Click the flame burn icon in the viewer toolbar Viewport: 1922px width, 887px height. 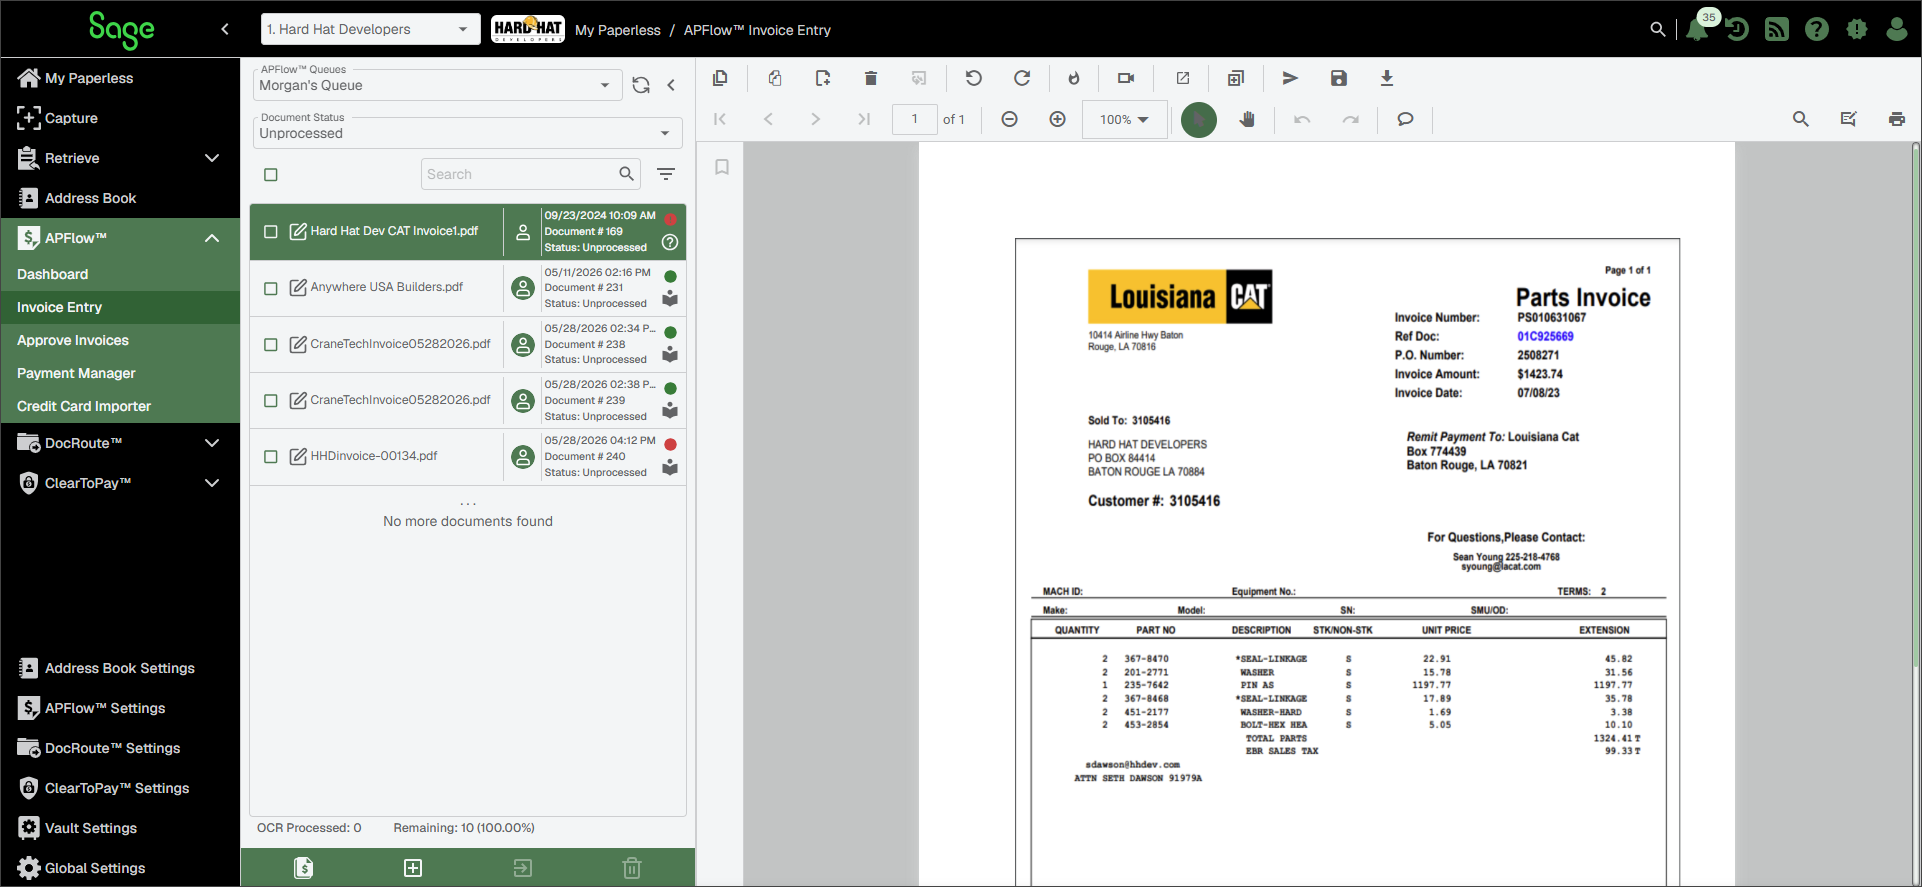pyautogui.click(x=1074, y=78)
